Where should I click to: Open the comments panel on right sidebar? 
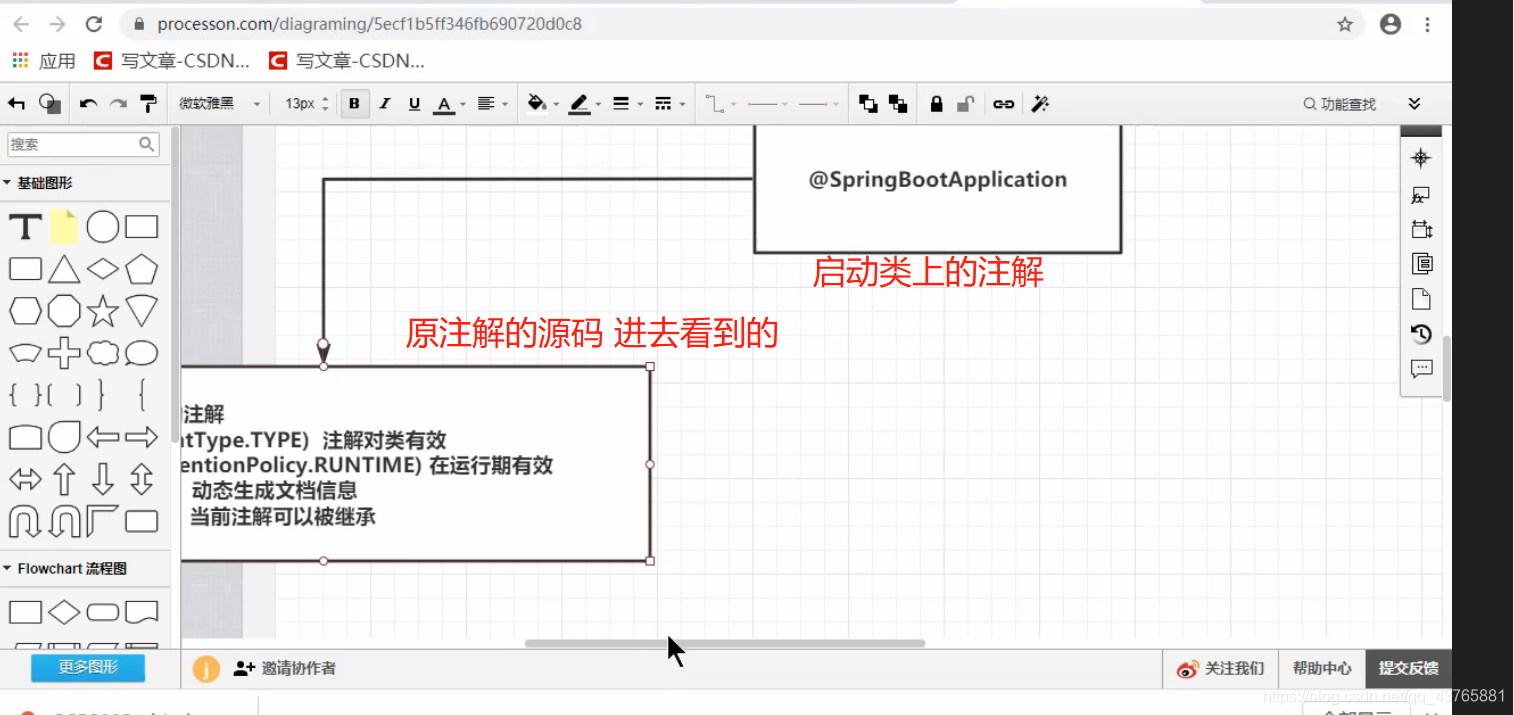pyautogui.click(x=1421, y=369)
